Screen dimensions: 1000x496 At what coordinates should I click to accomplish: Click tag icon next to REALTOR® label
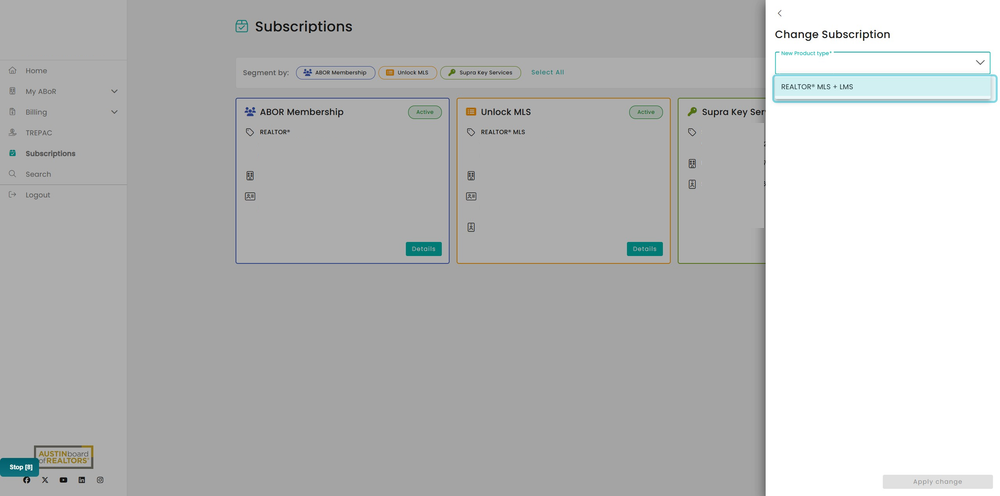pyautogui.click(x=249, y=132)
